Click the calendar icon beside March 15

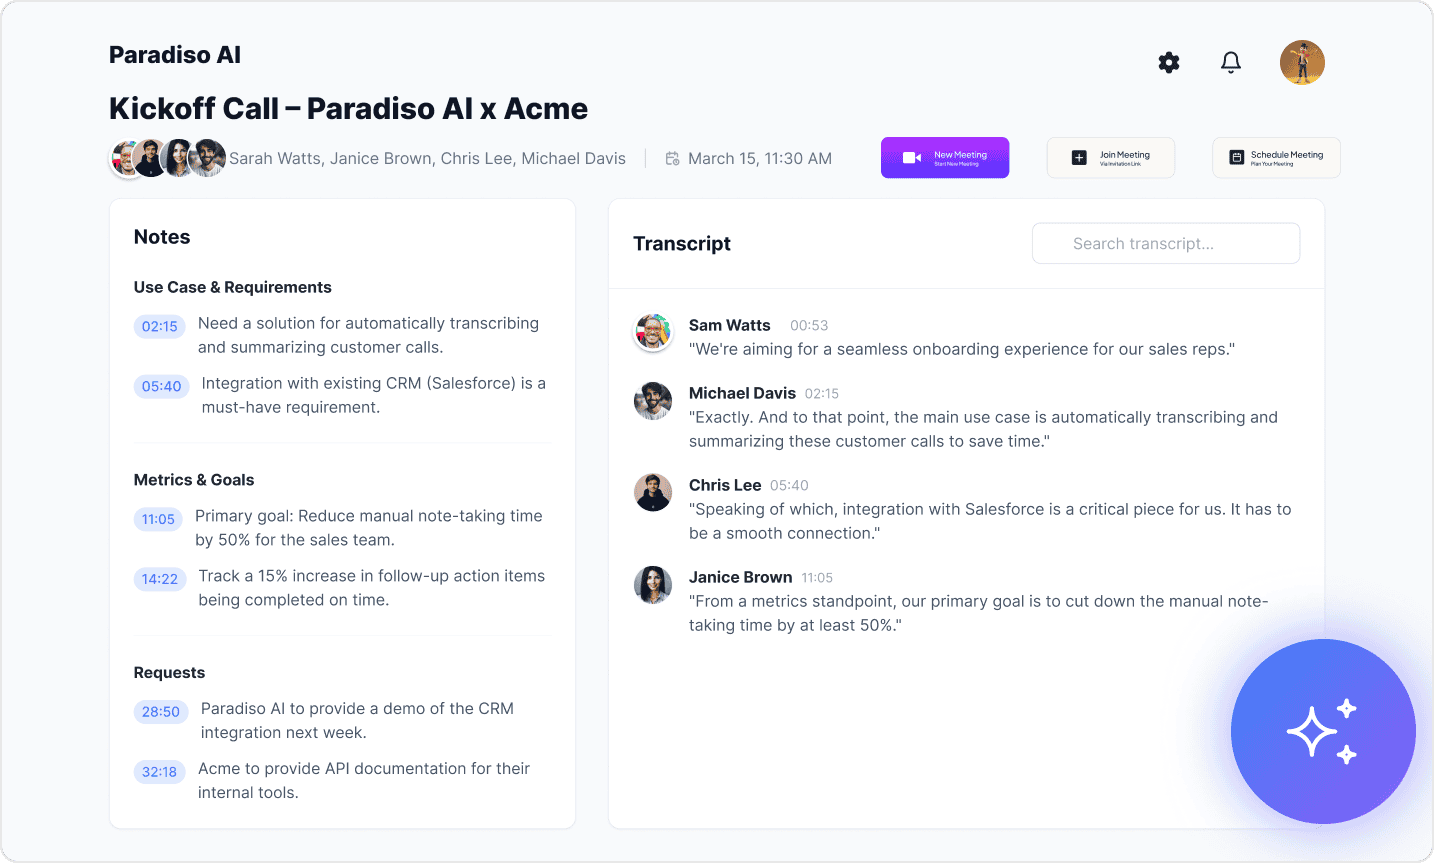point(673,159)
